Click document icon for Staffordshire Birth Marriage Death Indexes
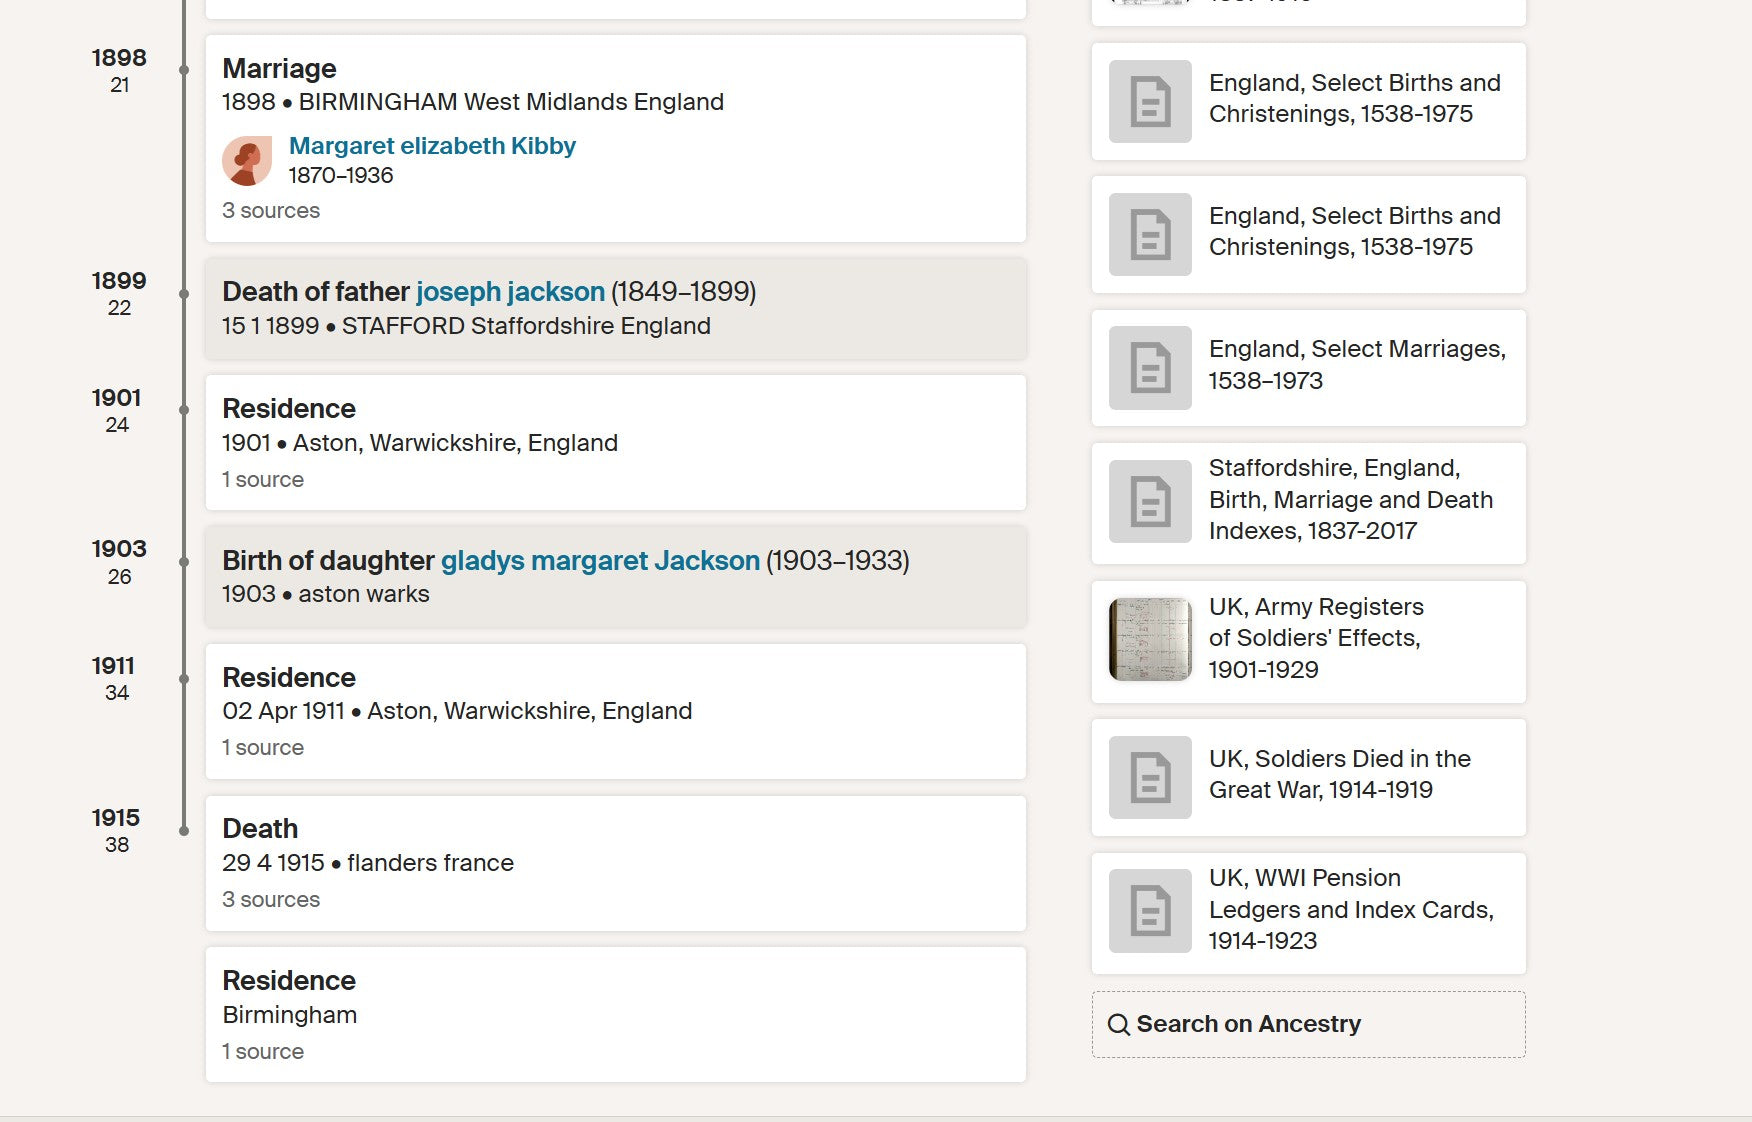This screenshot has height=1122, width=1752. pyautogui.click(x=1150, y=501)
